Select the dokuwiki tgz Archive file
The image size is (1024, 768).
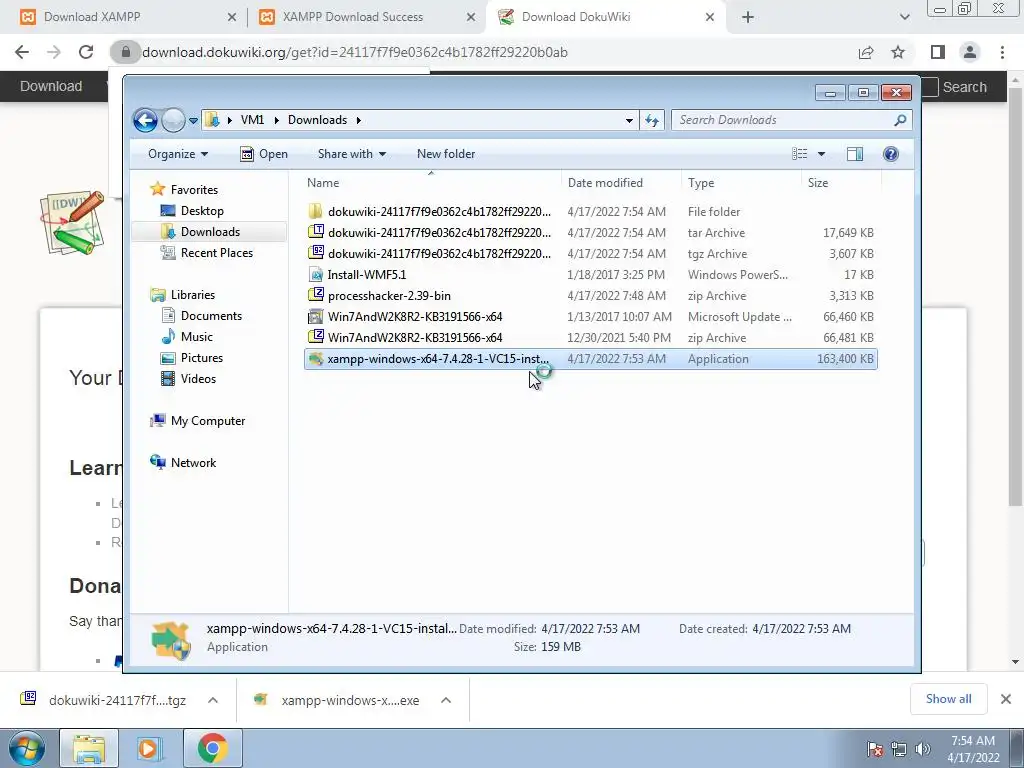(590, 253)
